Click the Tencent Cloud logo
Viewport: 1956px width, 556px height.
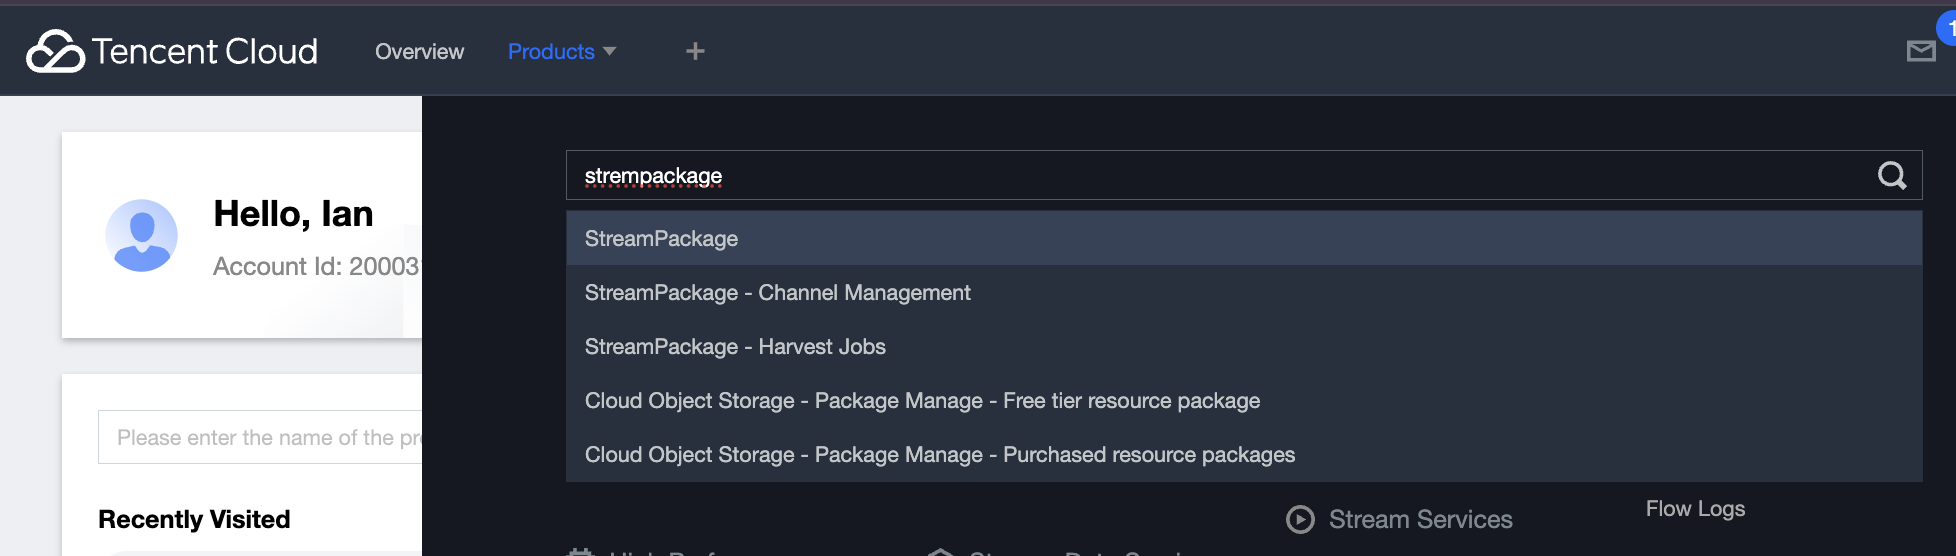pyautogui.click(x=172, y=51)
